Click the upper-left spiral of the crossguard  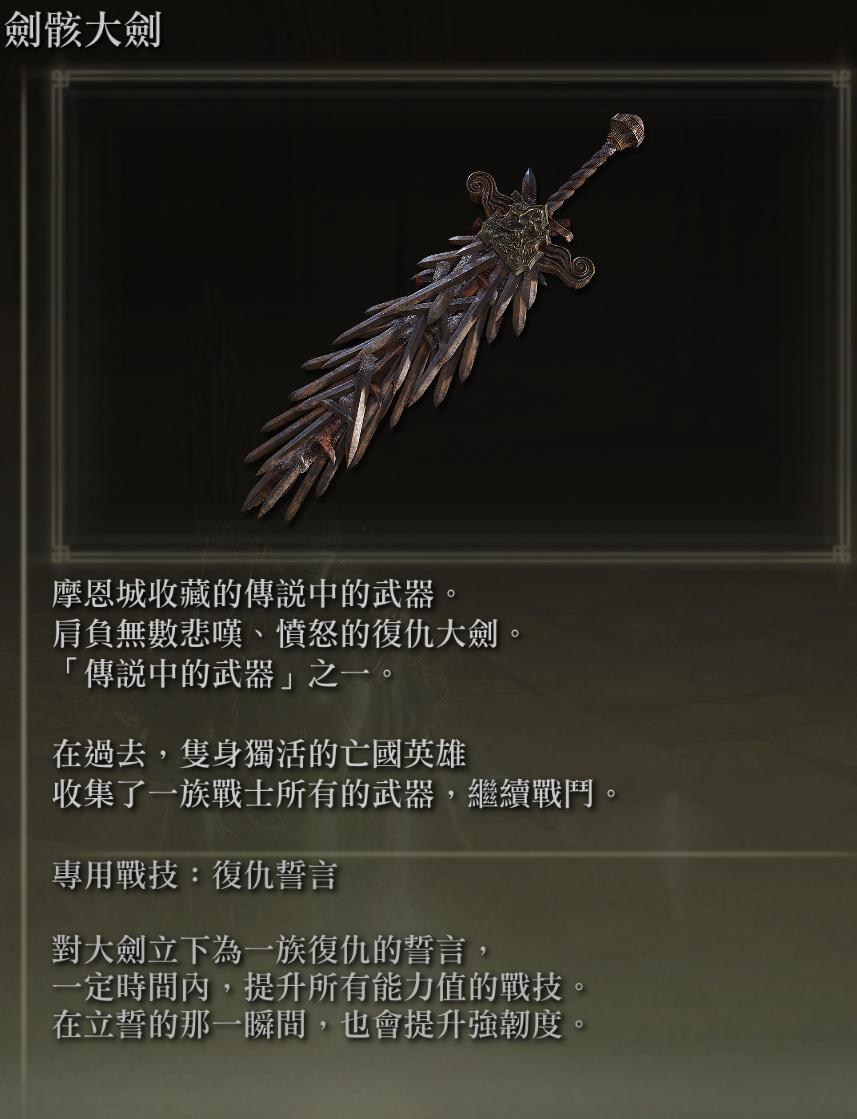[x=485, y=187]
